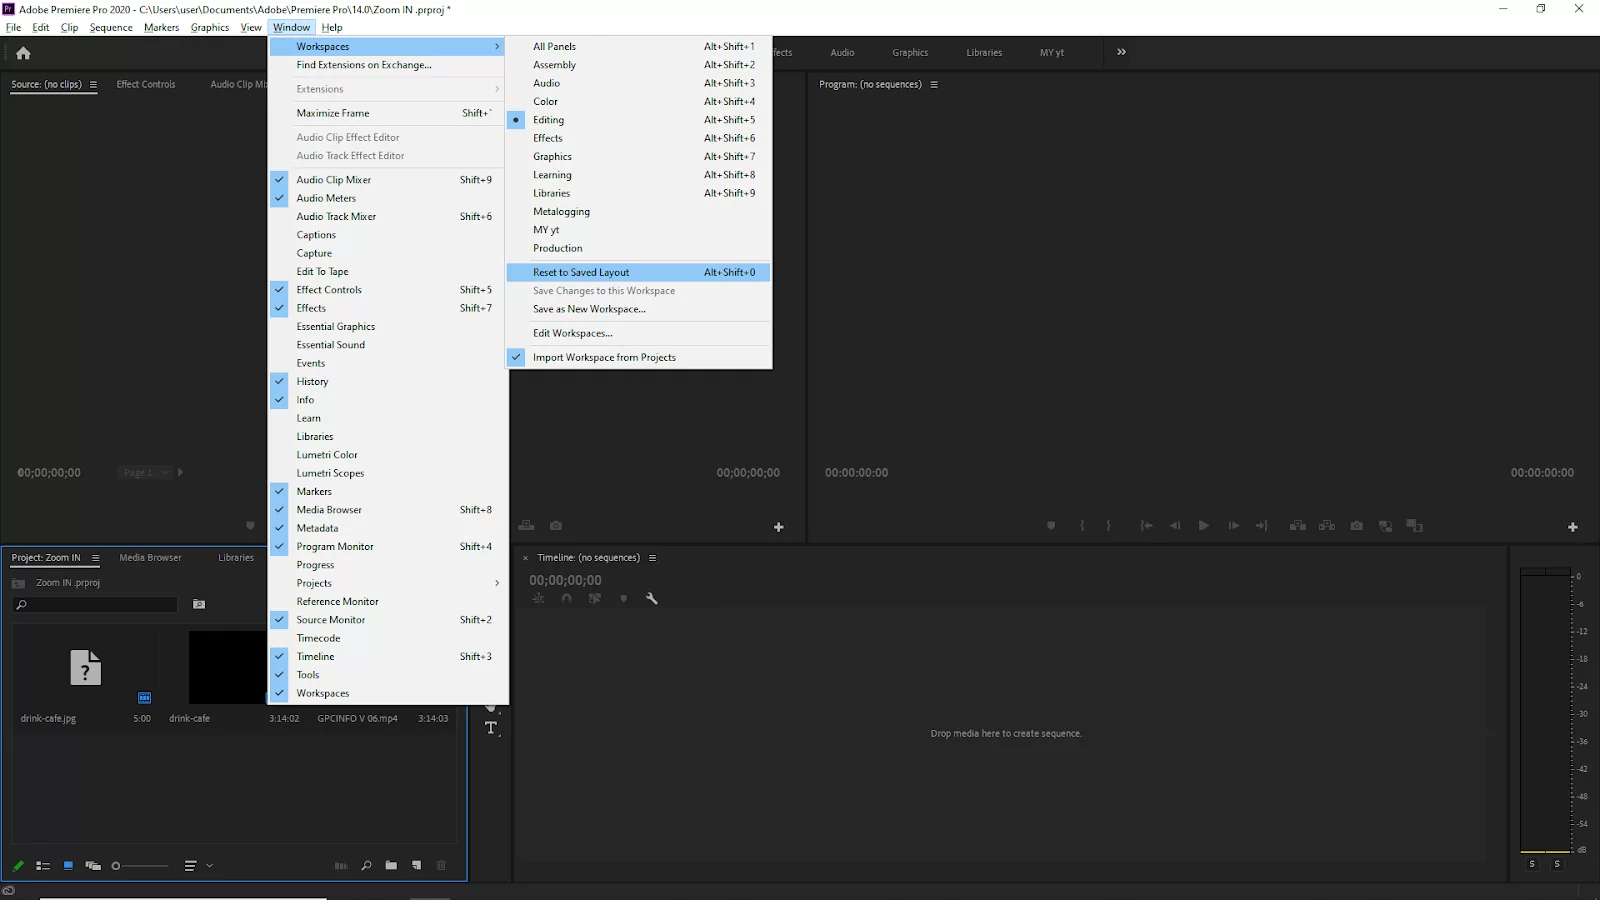
Task: Toggle Snap in Timeline magnet icon
Action: (x=567, y=599)
